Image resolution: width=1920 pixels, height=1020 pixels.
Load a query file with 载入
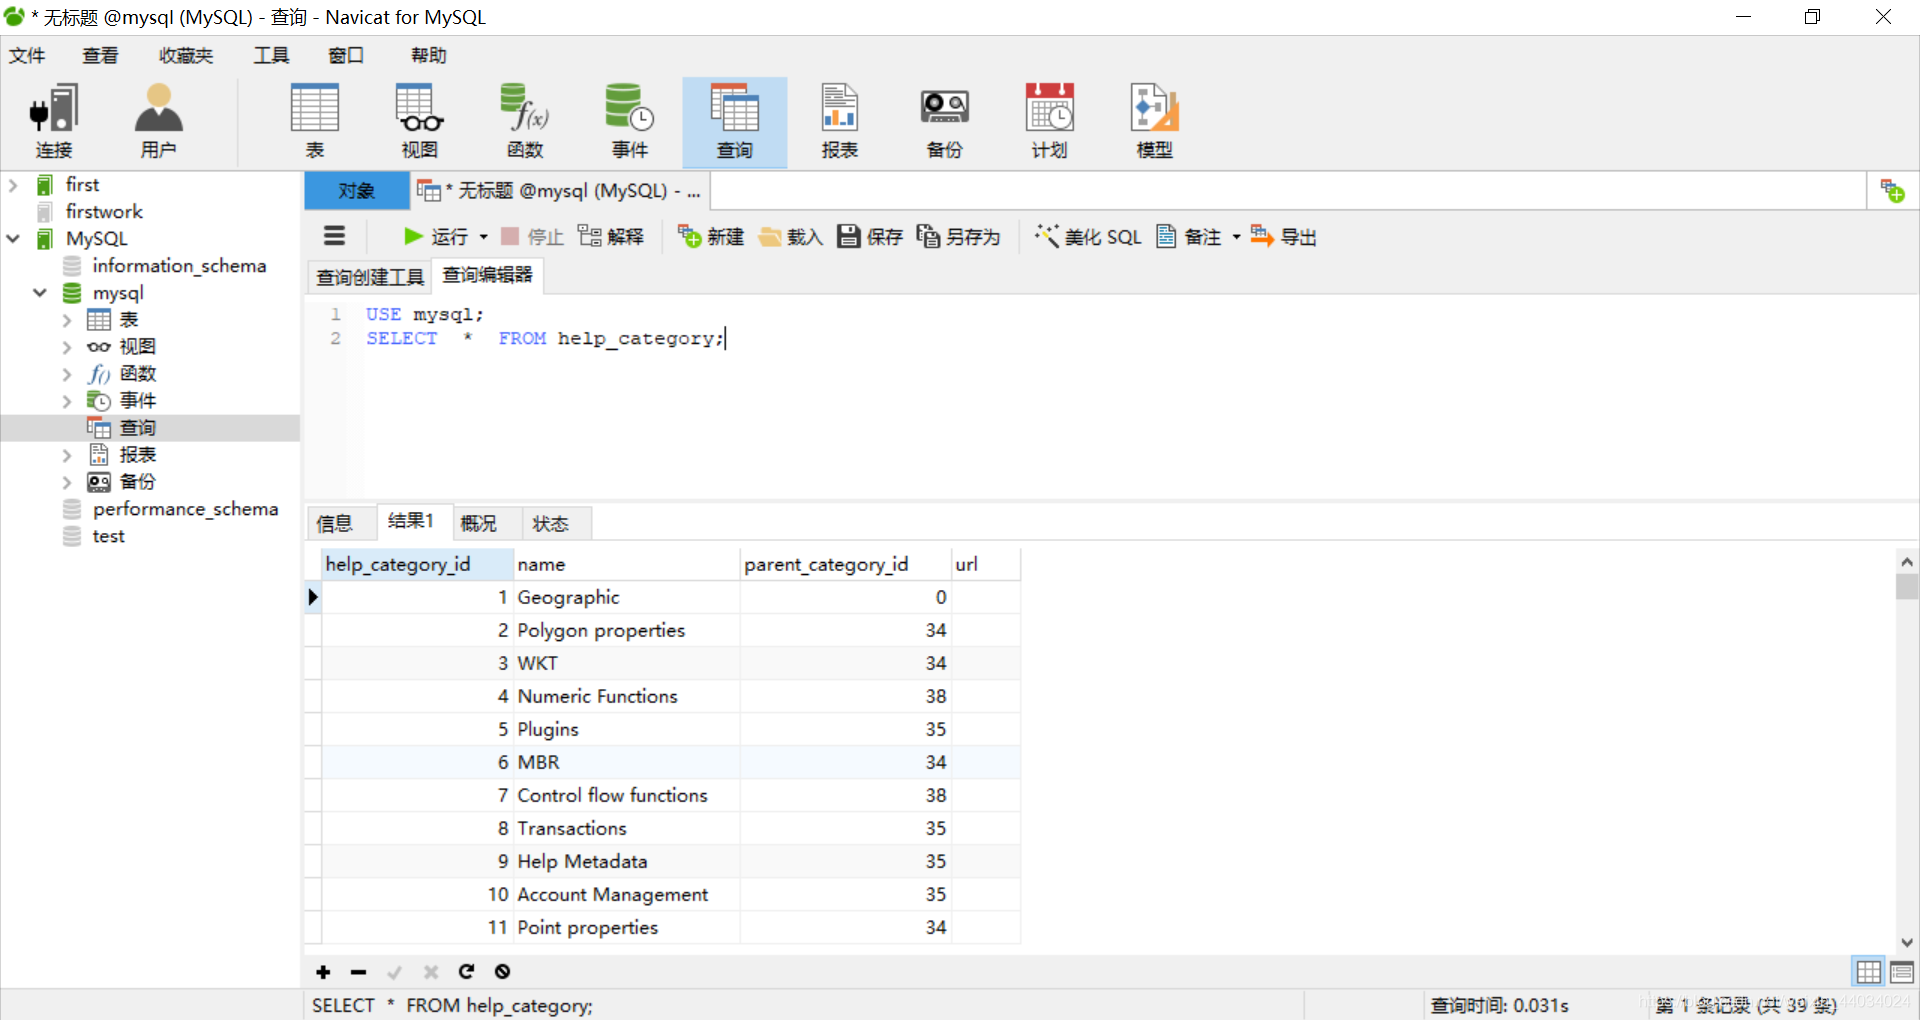(790, 237)
